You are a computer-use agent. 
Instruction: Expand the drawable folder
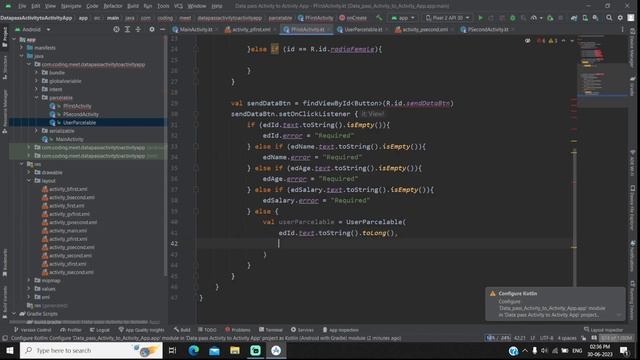point(29,172)
